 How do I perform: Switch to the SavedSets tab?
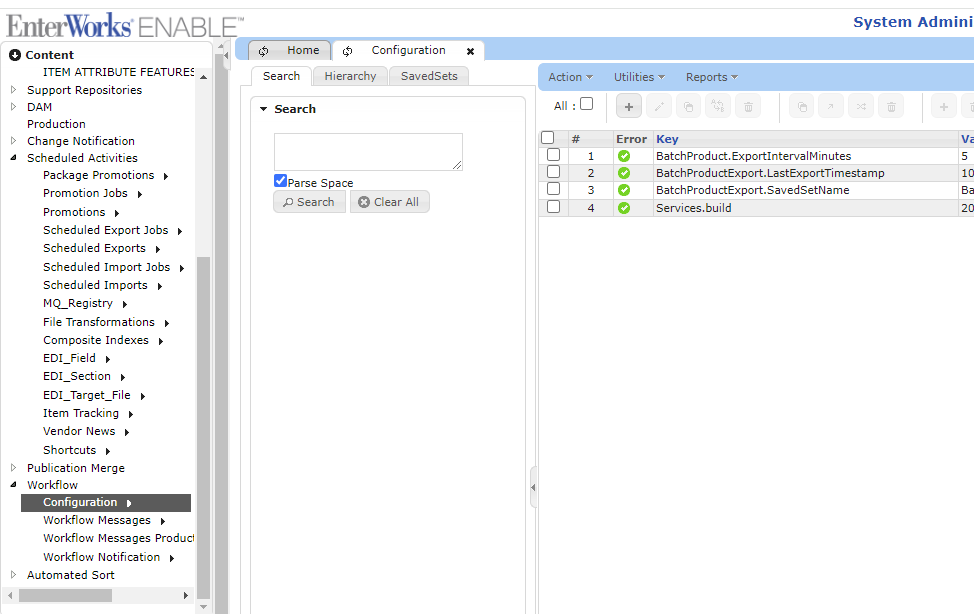[429, 76]
